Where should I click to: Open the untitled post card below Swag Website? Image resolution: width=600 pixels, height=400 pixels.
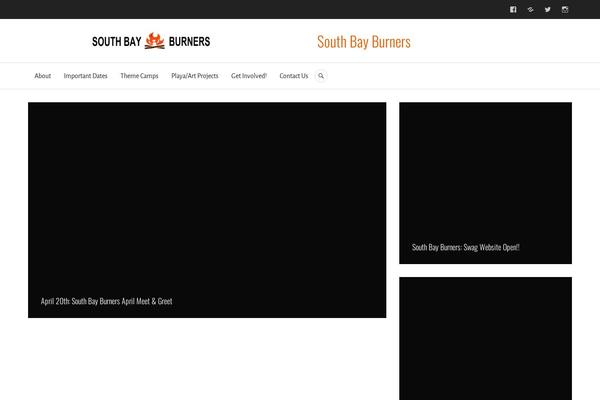tap(486, 339)
